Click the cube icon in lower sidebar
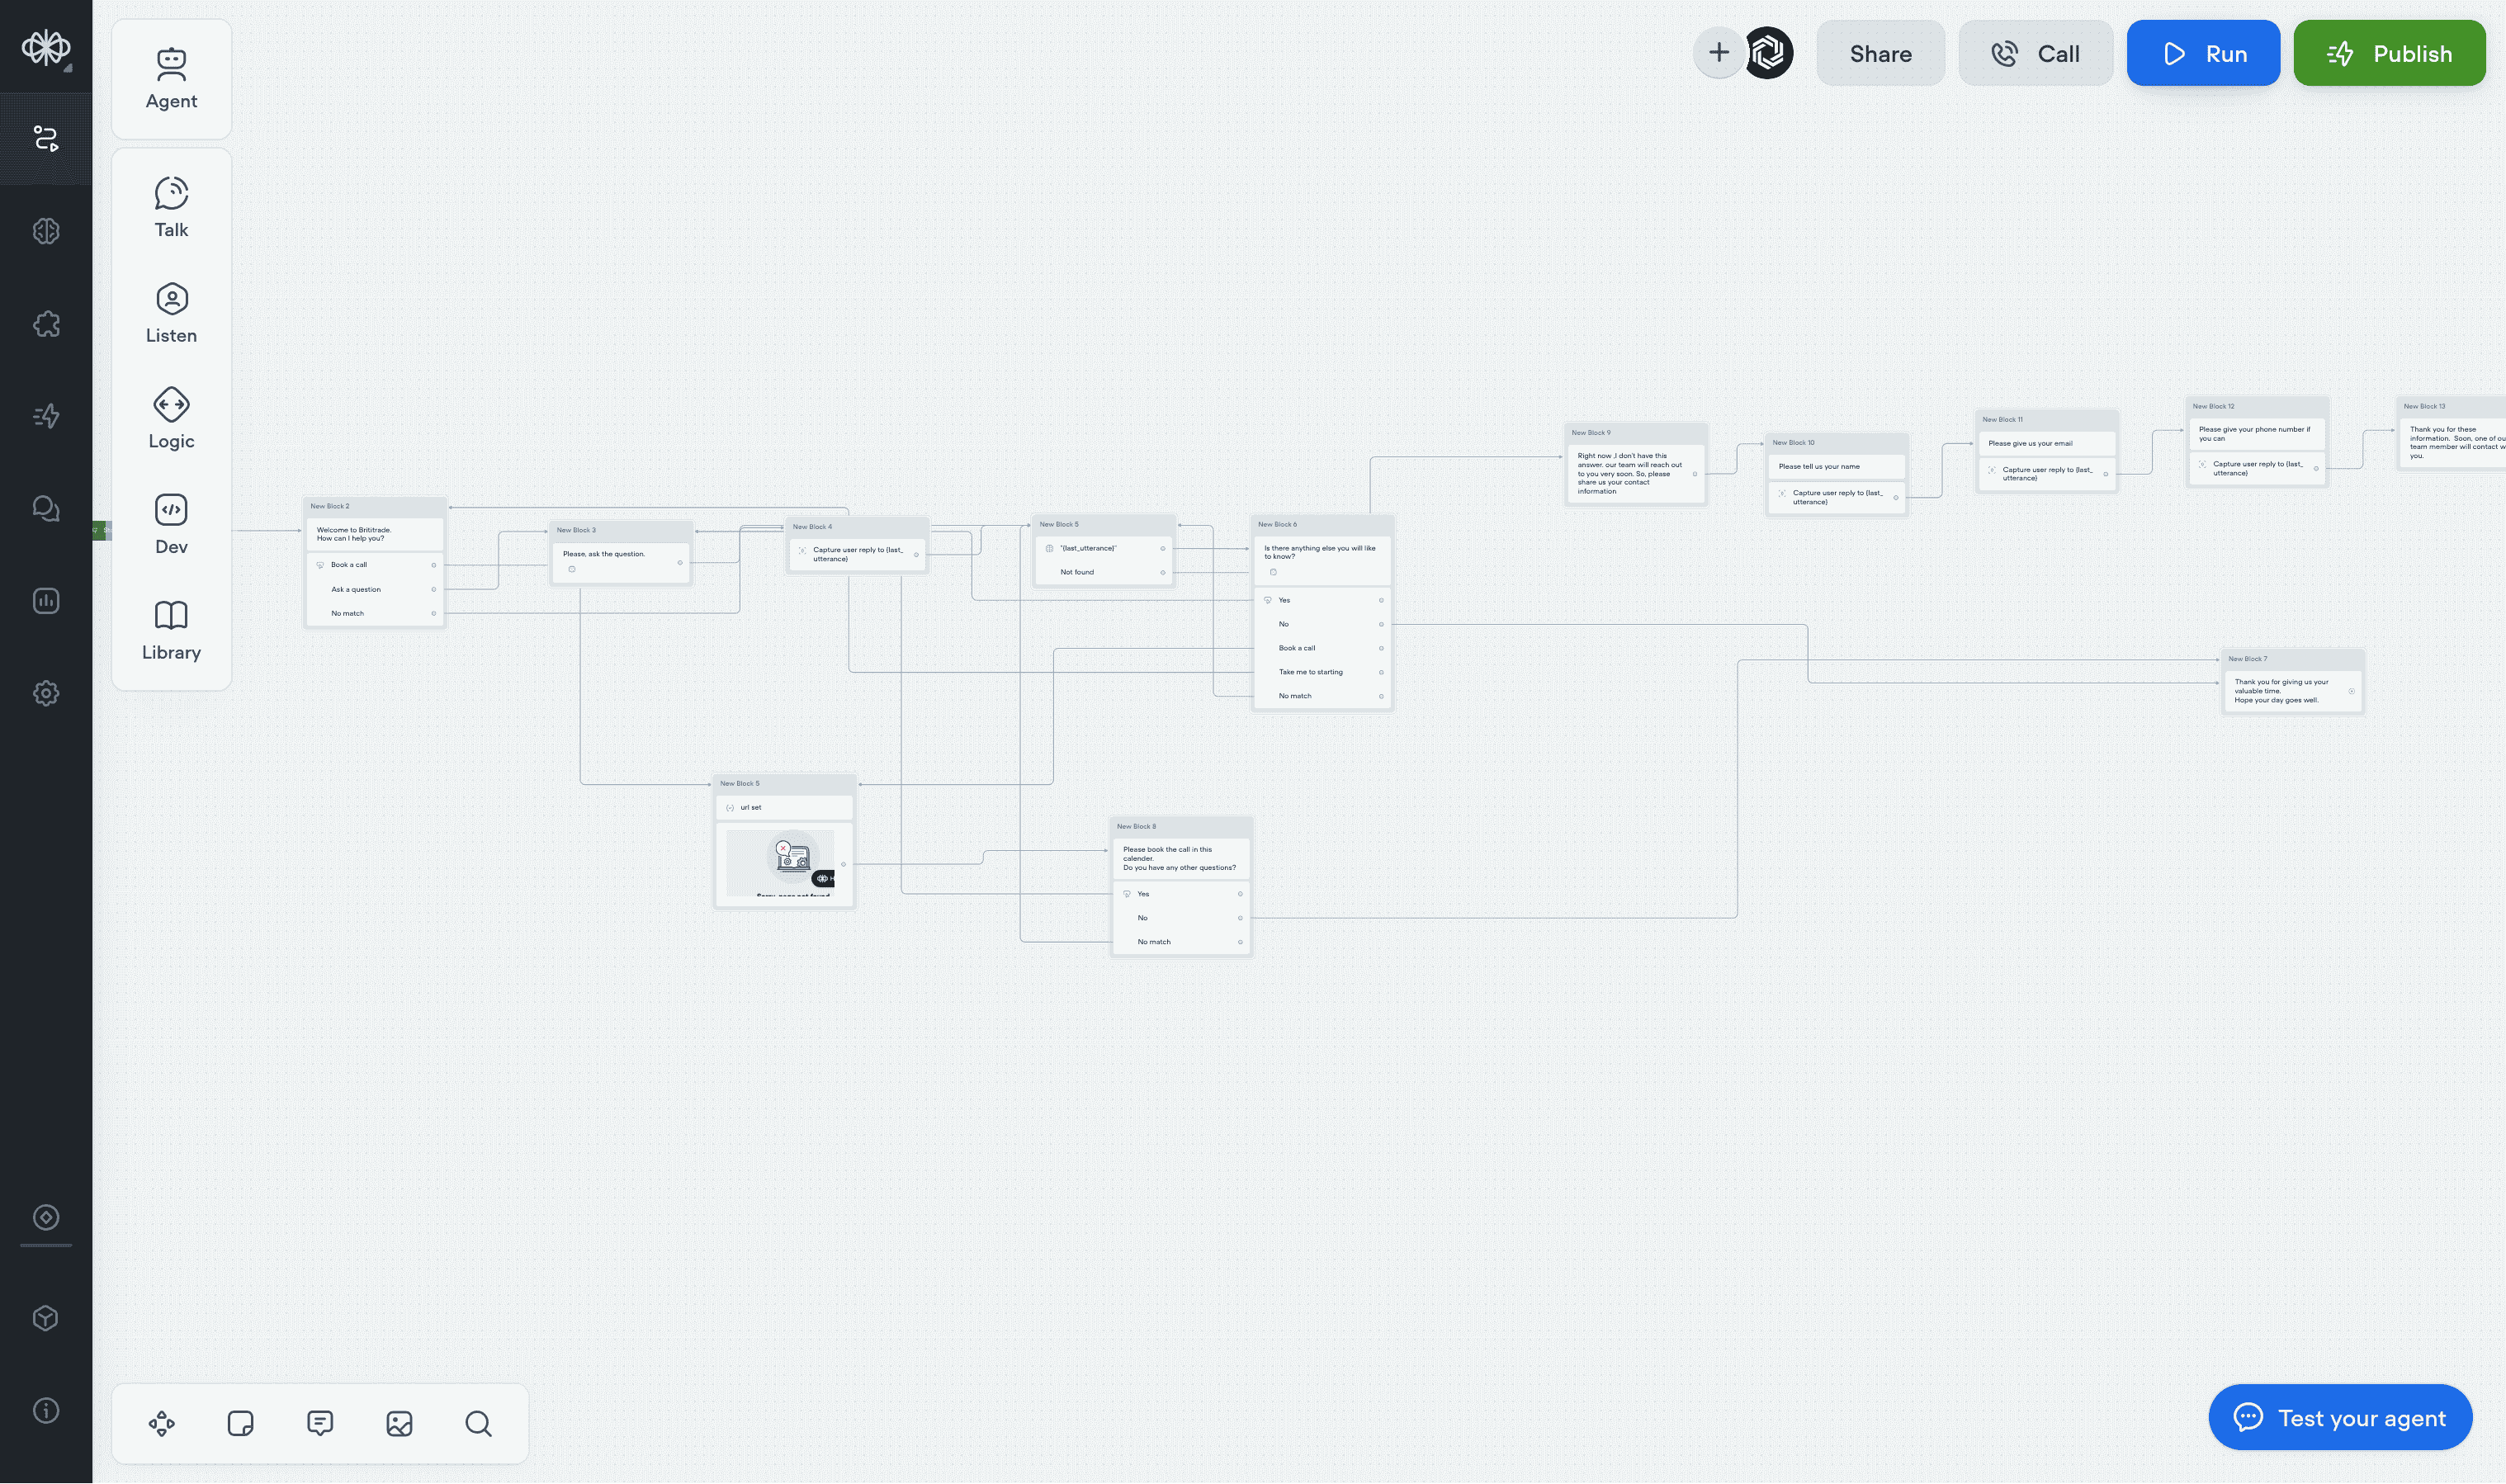Viewport: 2506px width, 1484px height. coord(46,1318)
